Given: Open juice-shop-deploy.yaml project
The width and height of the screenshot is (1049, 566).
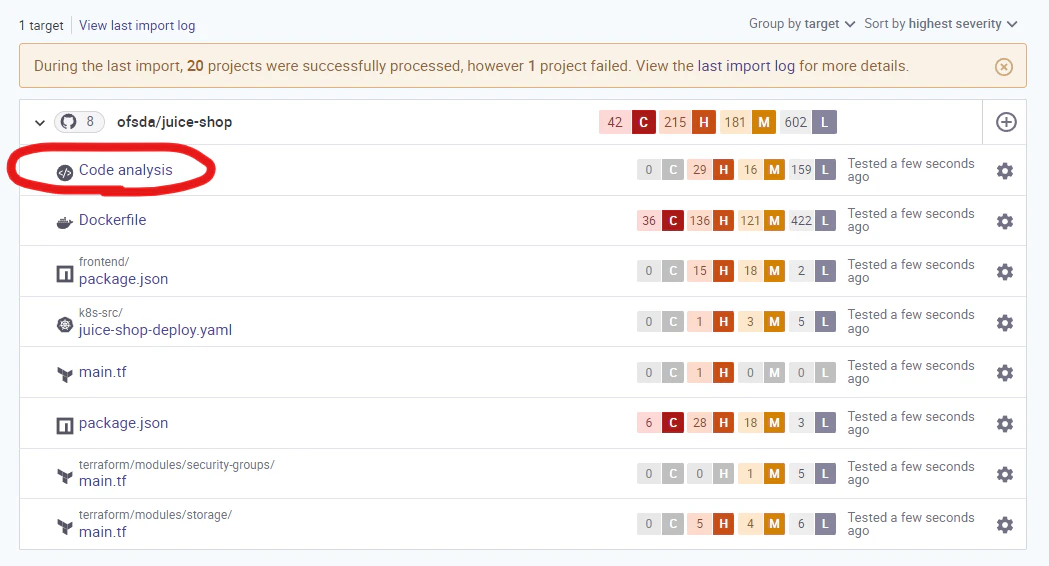Looking at the screenshot, I should pyautogui.click(x=155, y=330).
